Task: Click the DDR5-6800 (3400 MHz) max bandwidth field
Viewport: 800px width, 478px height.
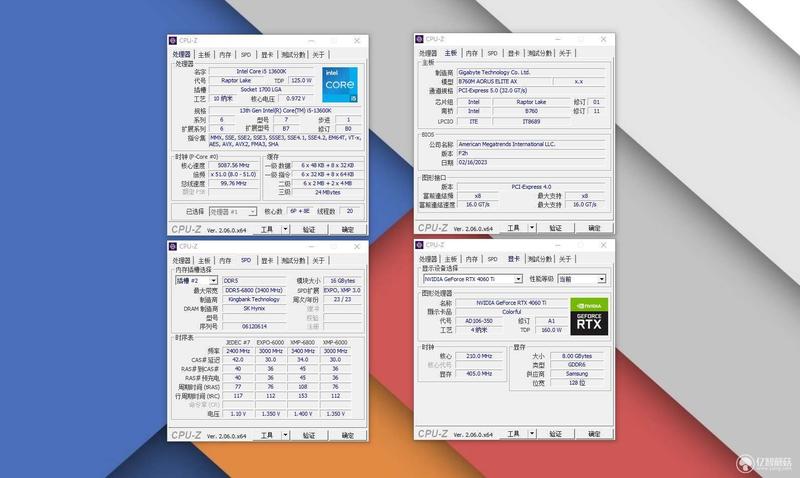Action: (254, 290)
